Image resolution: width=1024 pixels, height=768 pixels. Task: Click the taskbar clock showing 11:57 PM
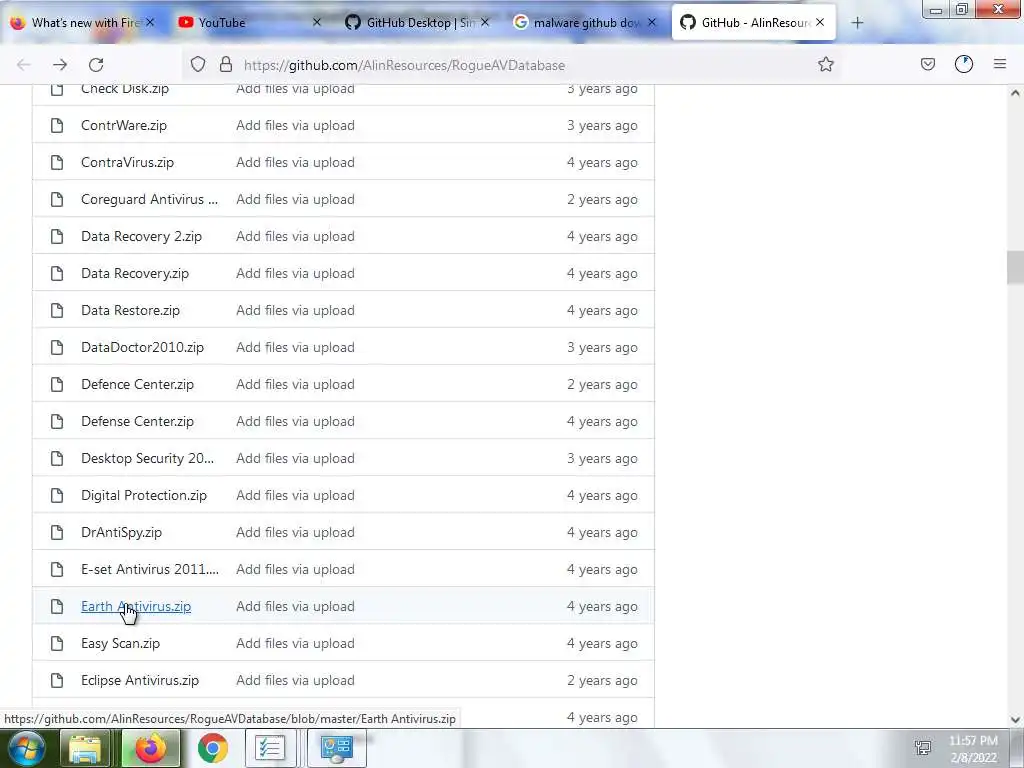(973, 749)
